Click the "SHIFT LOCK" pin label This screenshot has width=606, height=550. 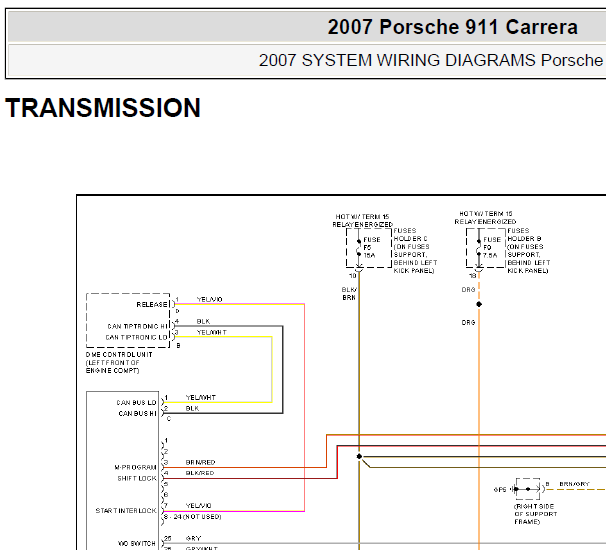pyautogui.click(x=137, y=478)
